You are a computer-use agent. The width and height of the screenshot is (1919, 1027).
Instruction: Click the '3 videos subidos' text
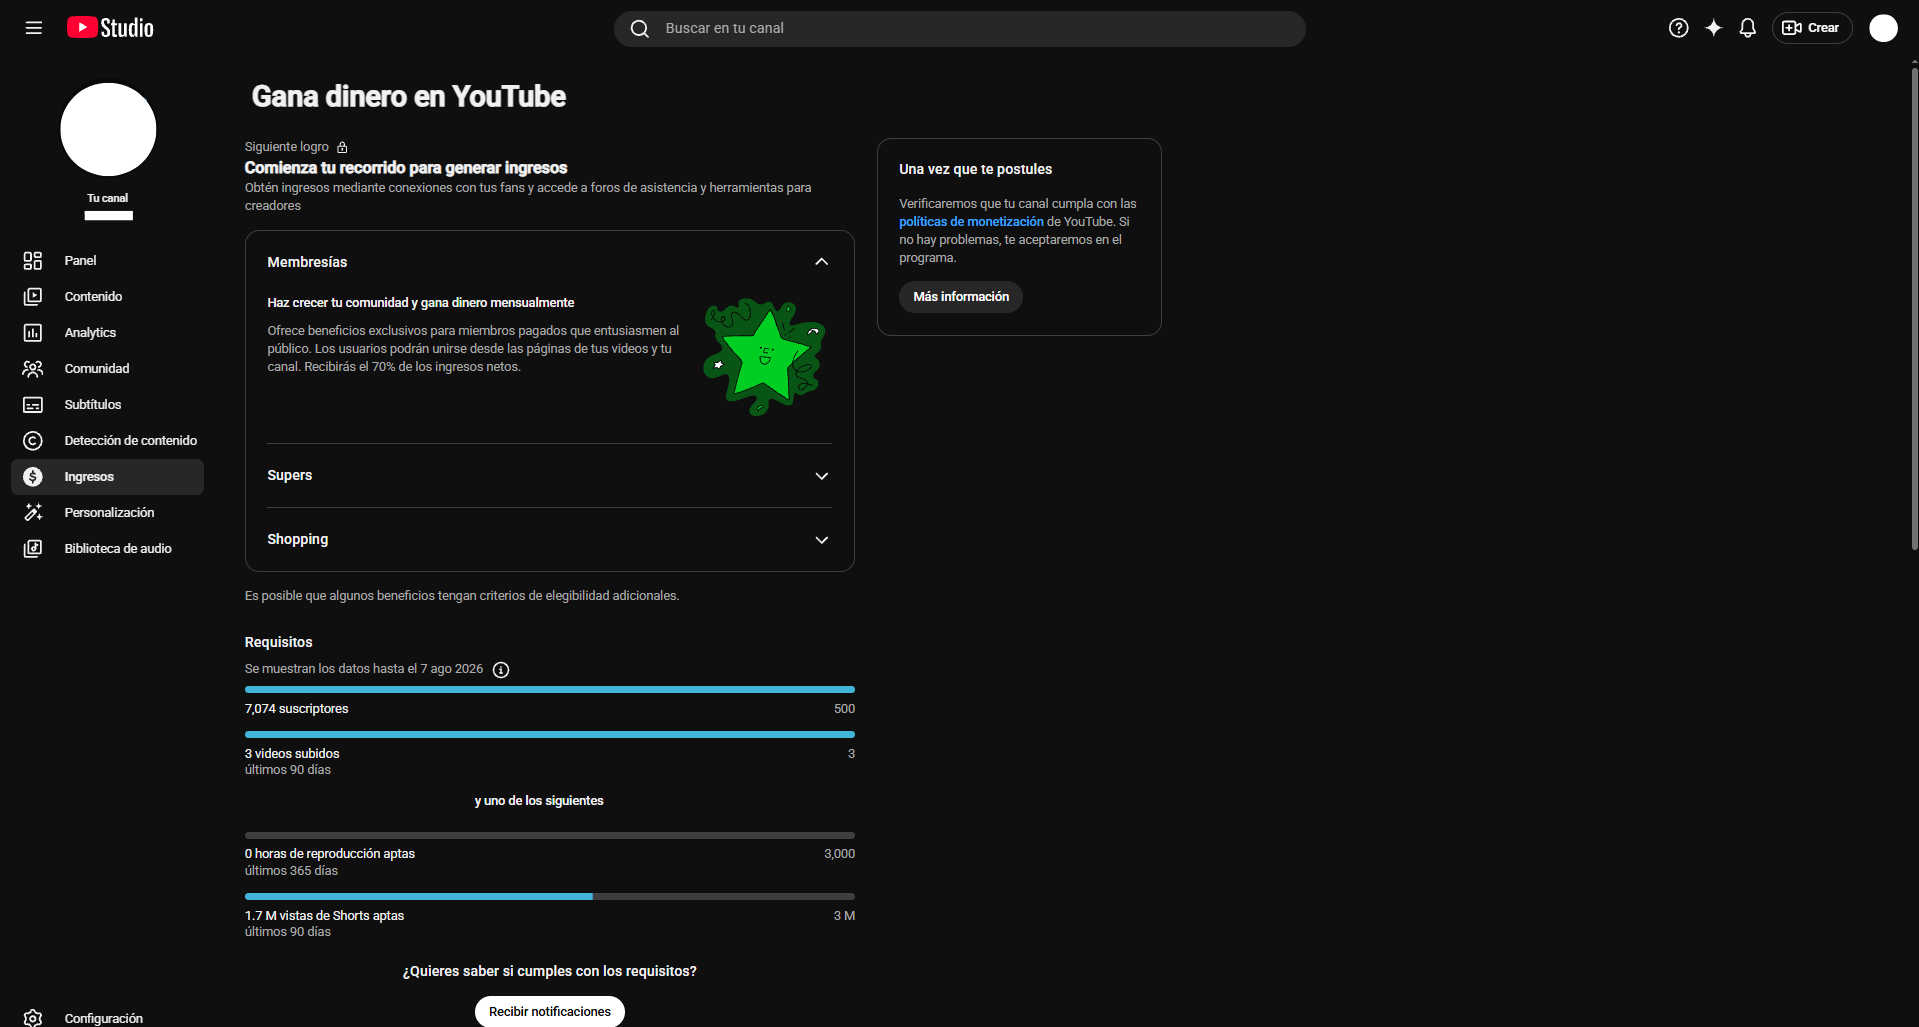(x=292, y=754)
